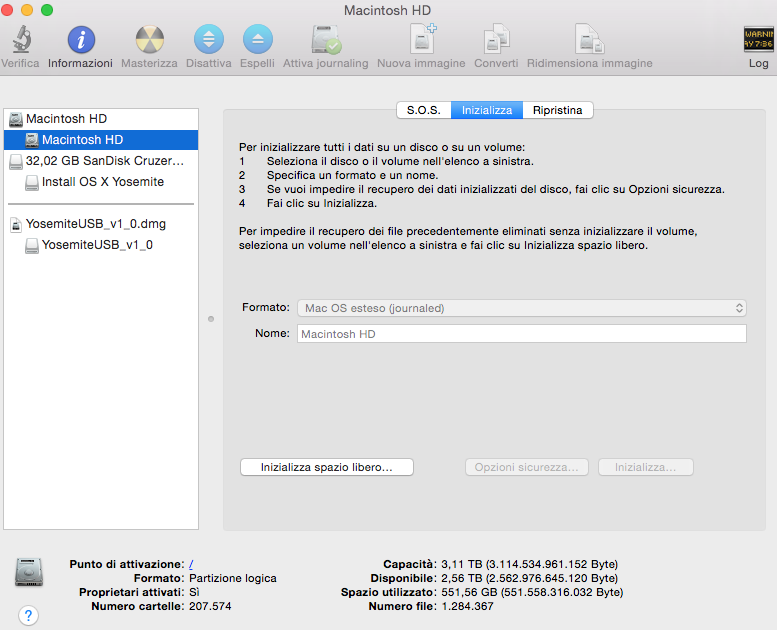Click the Formato value Partizione logica
This screenshot has height=630, width=777.
(232, 578)
